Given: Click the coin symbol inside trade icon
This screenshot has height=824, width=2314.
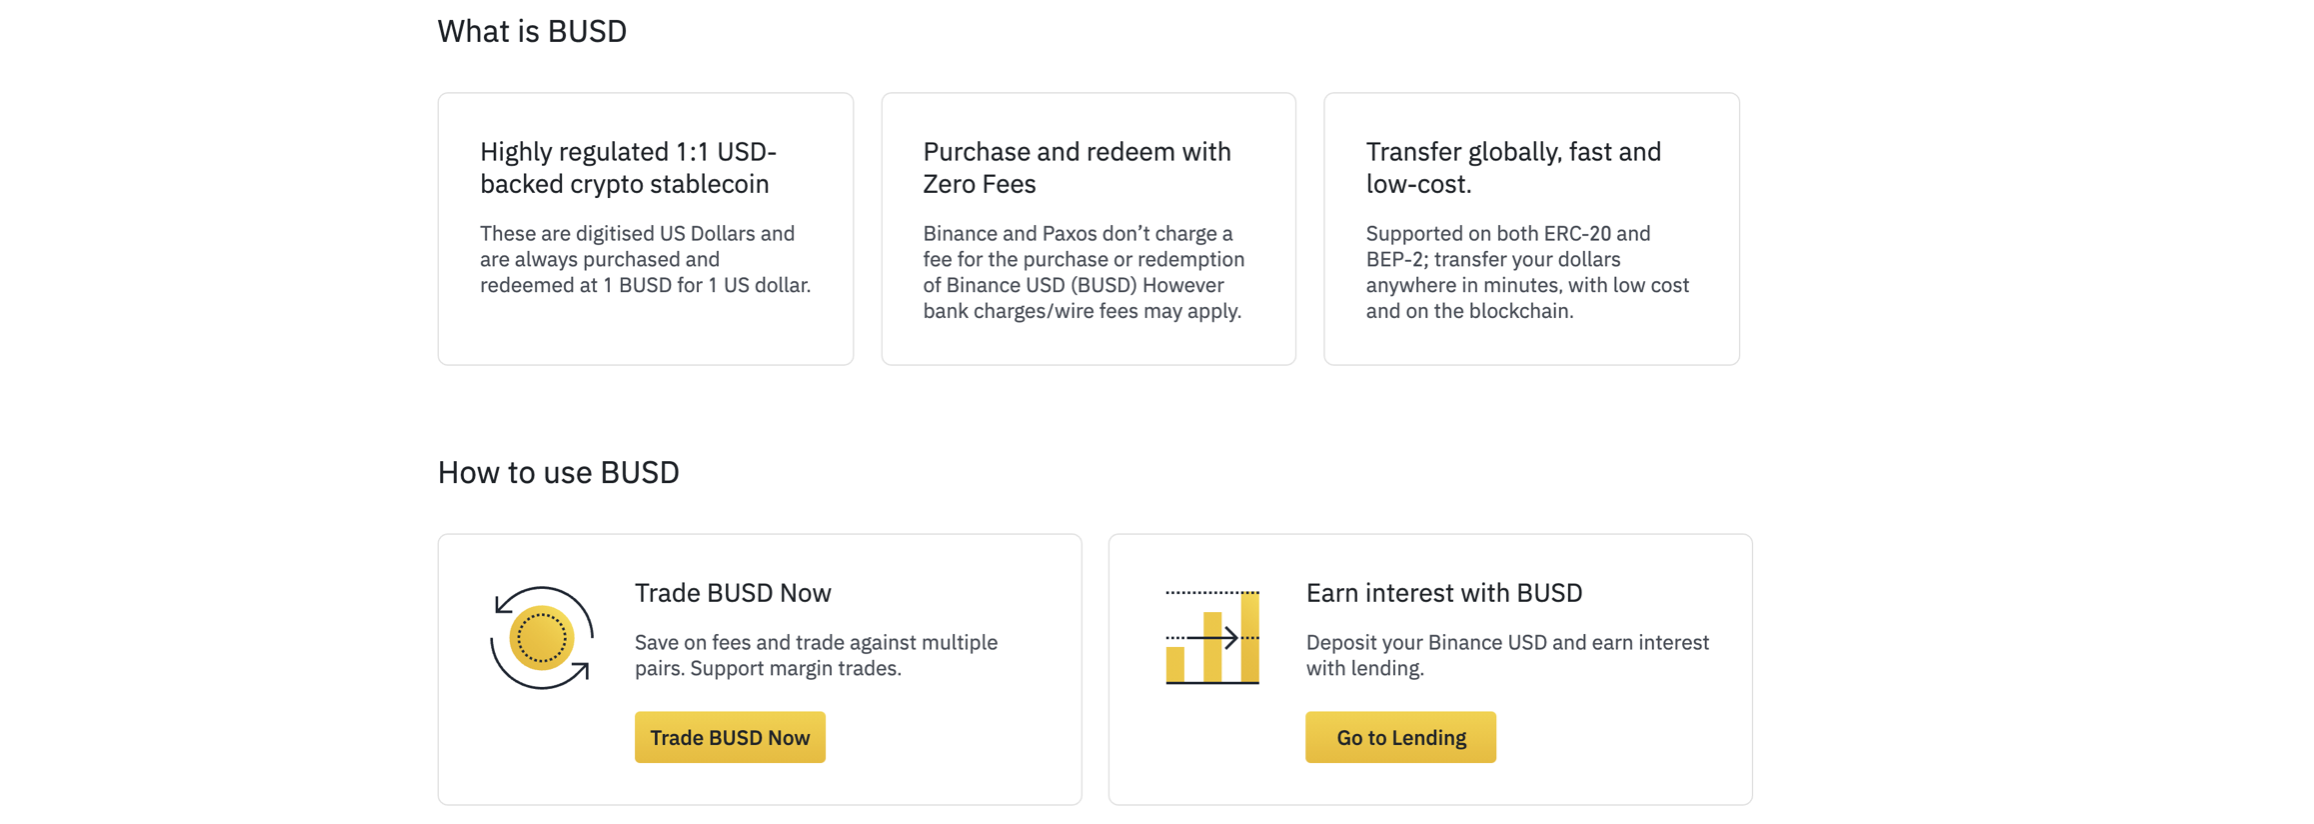Looking at the screenshot, I should (x=543, y=638).
